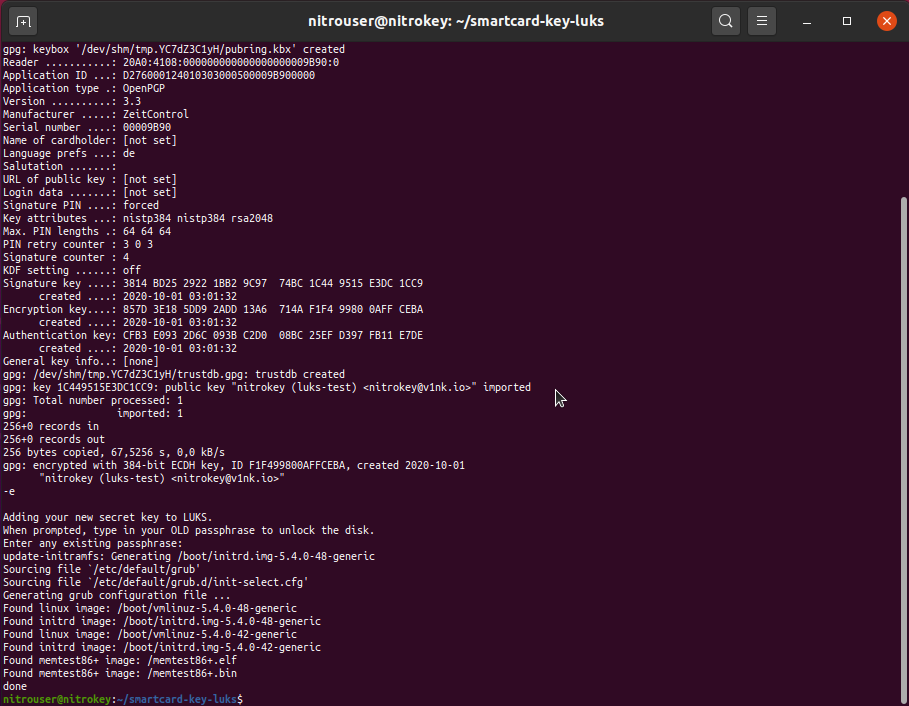
Task: Minimize the terminal window
Action: pos(808,20)
